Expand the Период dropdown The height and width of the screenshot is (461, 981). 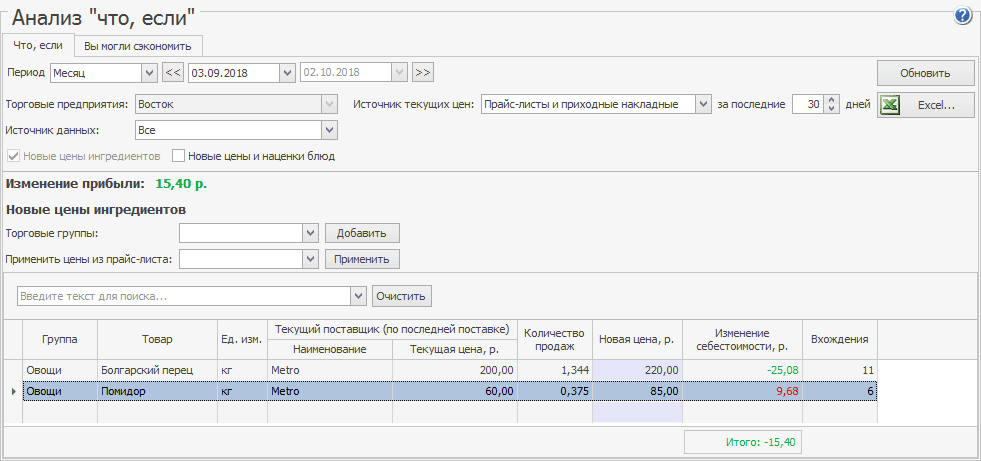[150, 72]
